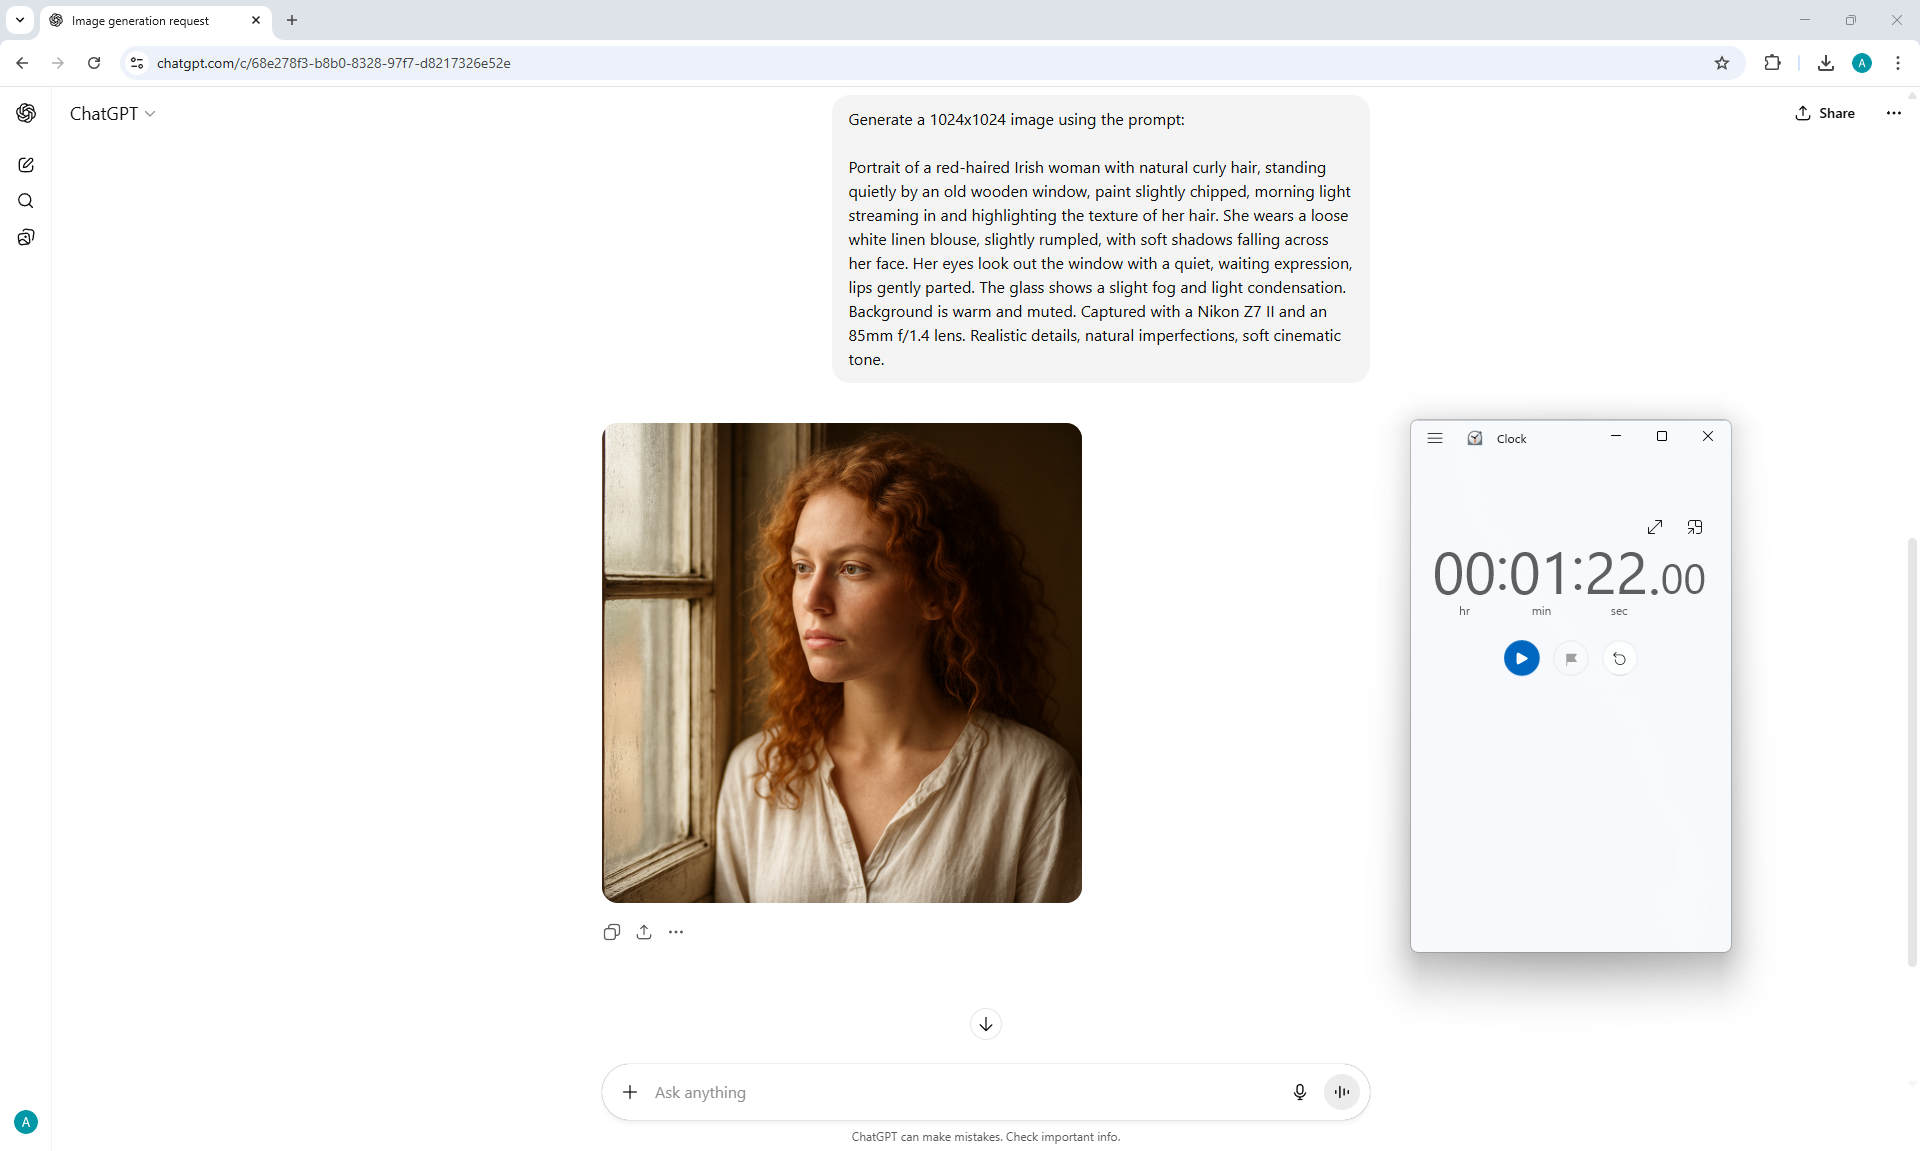Reset the stopwatch timer

click(1619, 658)
